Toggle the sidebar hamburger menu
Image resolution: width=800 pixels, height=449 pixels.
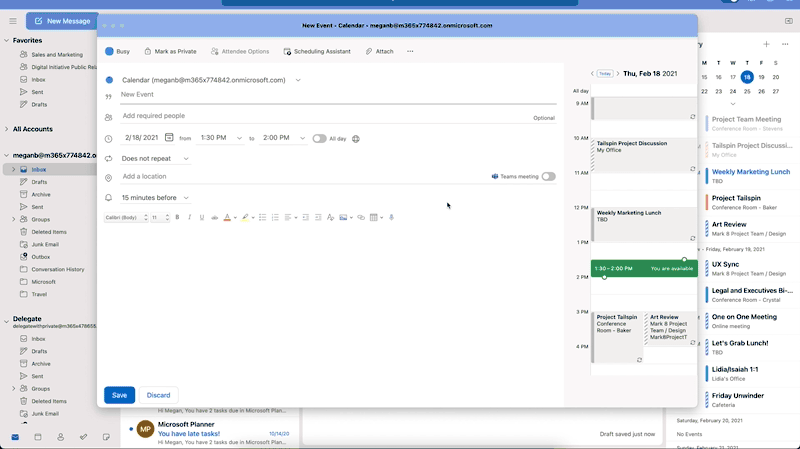[13, 21]
